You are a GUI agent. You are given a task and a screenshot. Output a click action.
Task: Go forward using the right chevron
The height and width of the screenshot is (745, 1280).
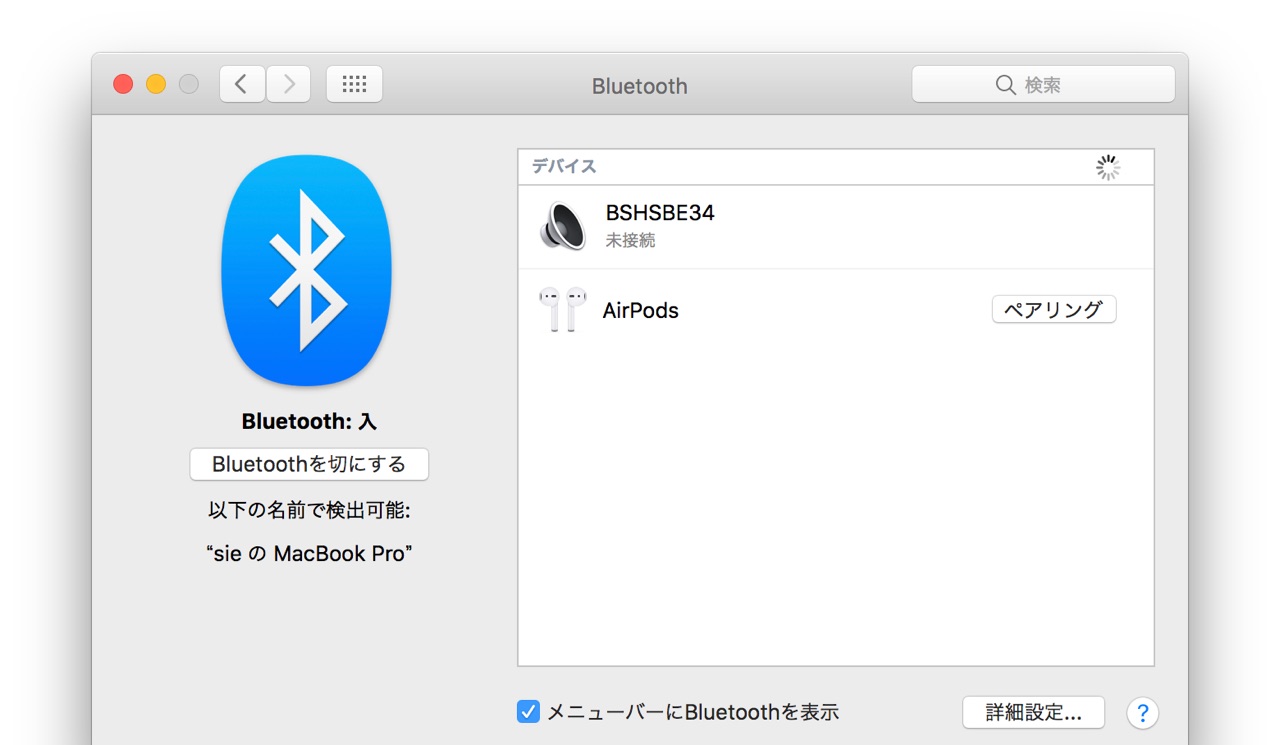click(x=288, y=85)
